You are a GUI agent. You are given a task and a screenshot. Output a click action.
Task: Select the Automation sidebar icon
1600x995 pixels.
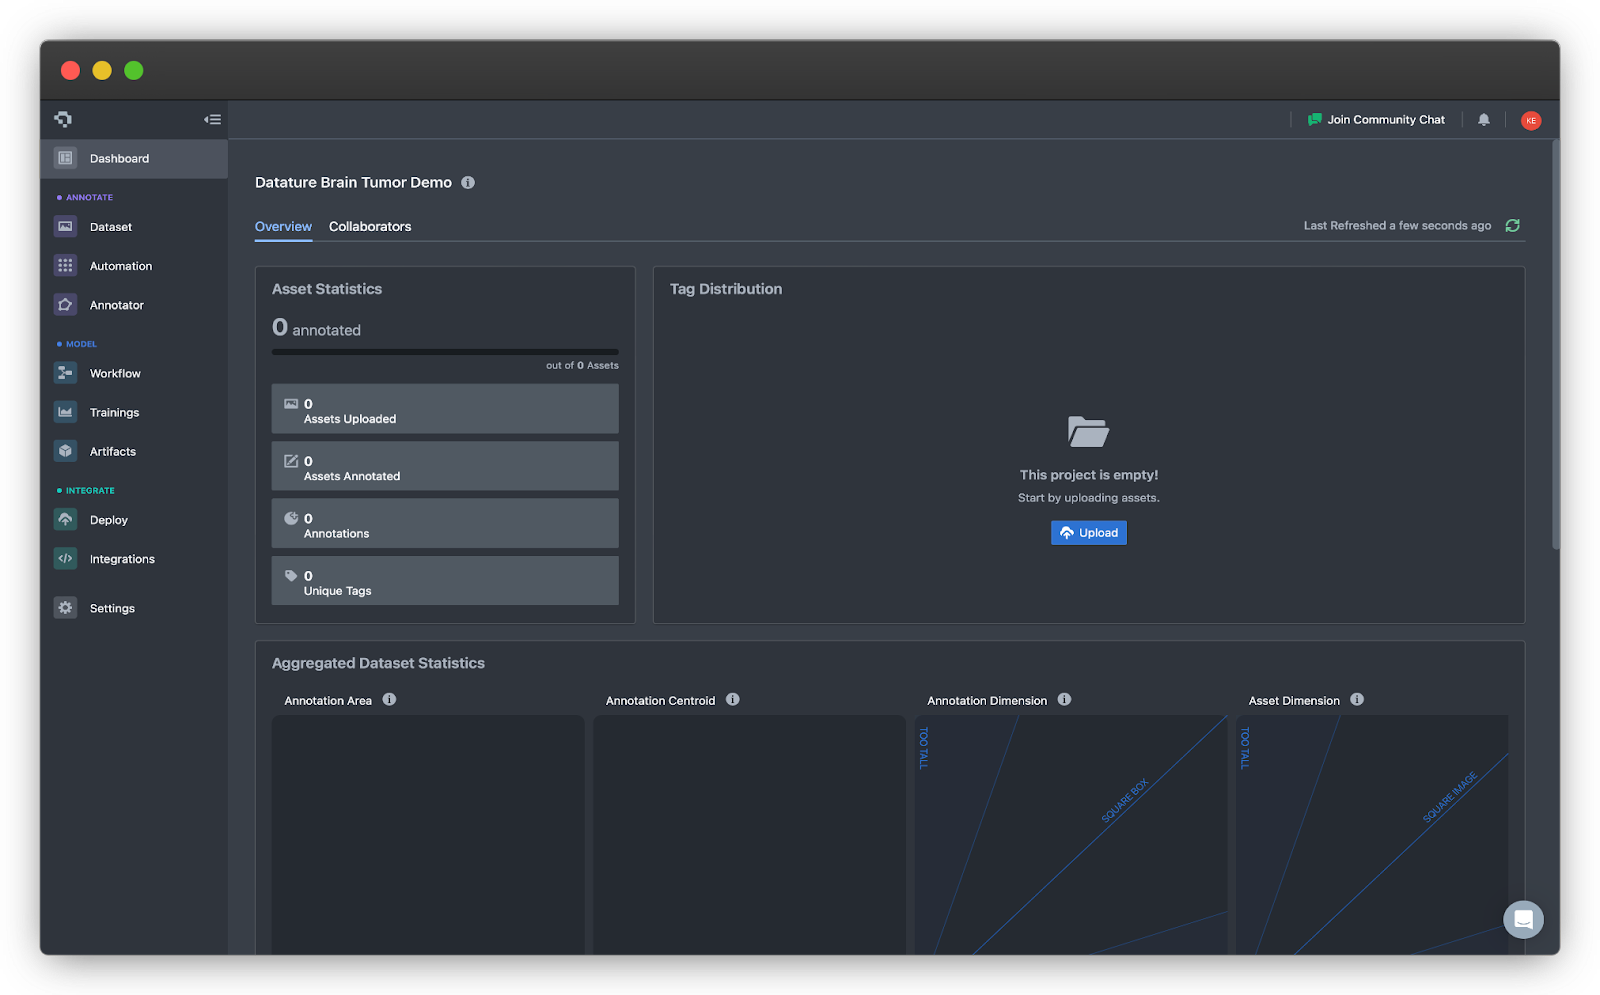coord(120,265)
